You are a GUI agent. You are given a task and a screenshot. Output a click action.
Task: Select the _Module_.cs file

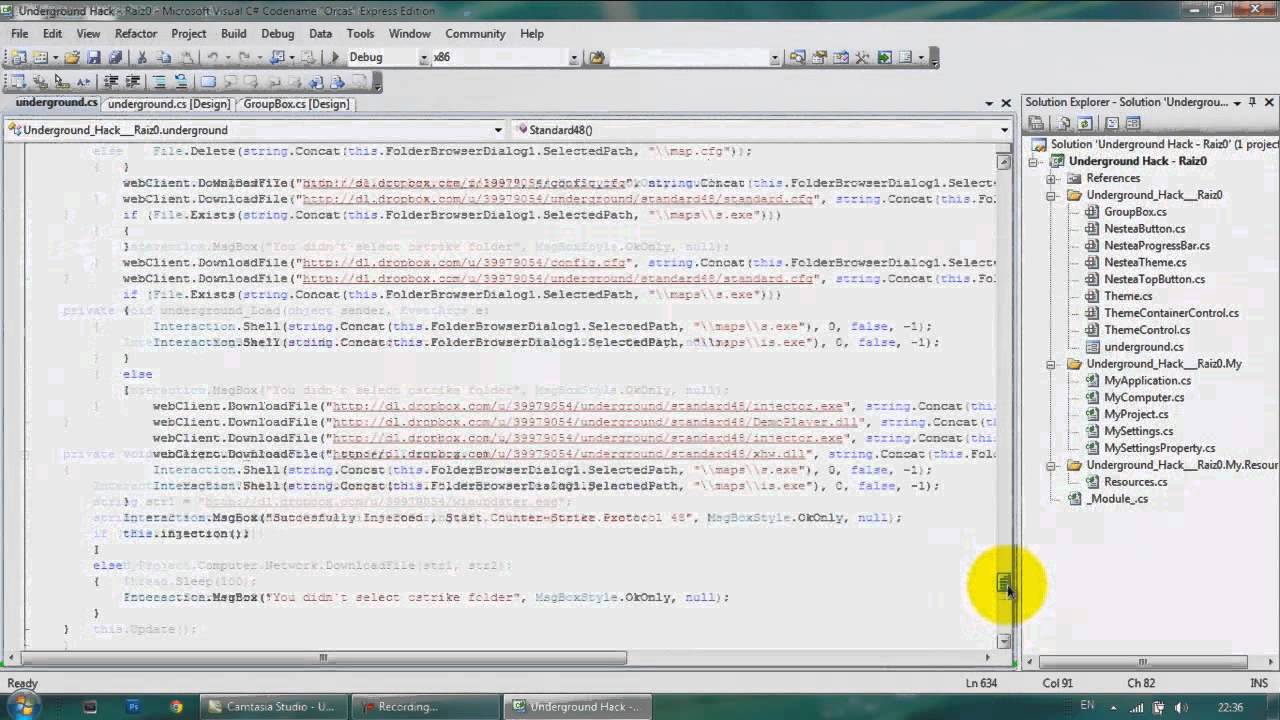pyautogui.click(x=1118, y=499)
